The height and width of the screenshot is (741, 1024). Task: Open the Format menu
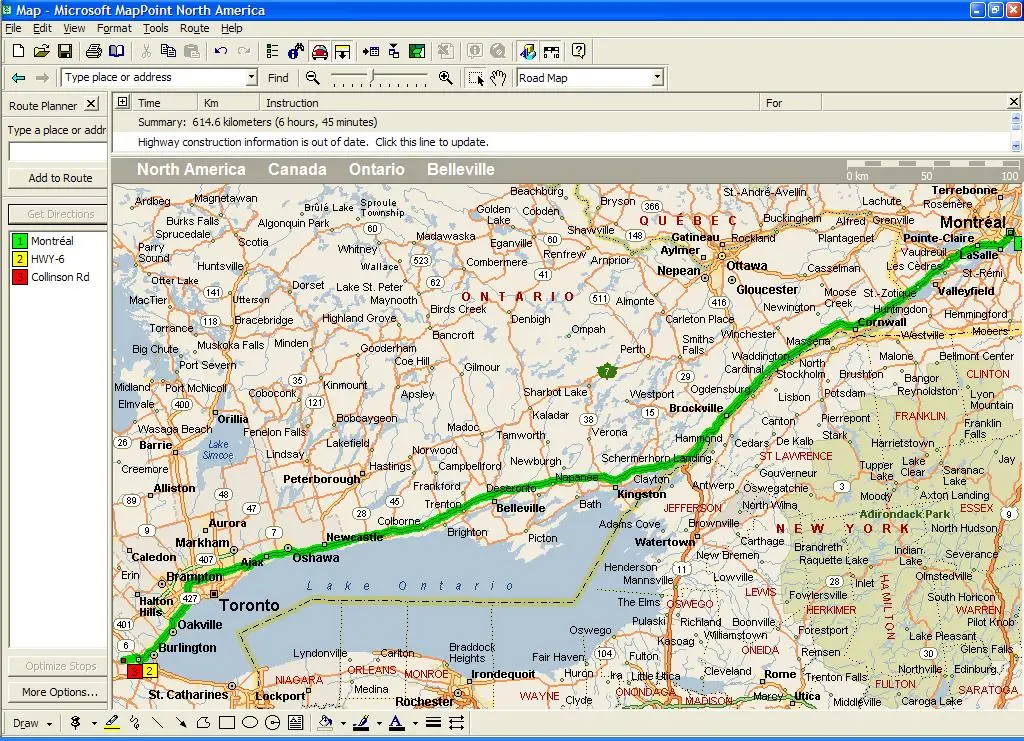(x=114, y=29)
